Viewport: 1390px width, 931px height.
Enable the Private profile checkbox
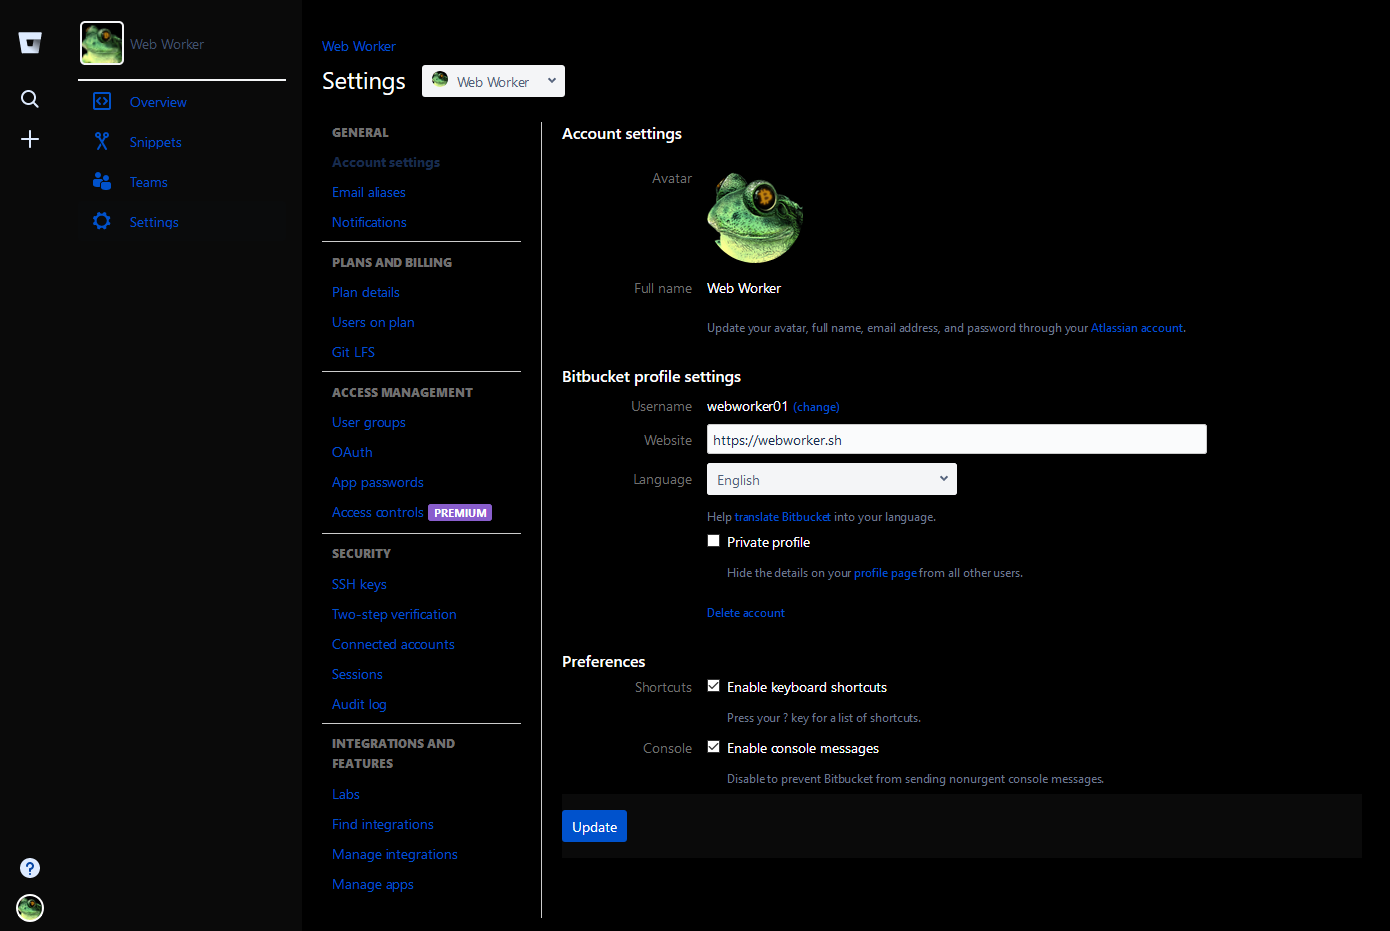(x=713, y=540)
